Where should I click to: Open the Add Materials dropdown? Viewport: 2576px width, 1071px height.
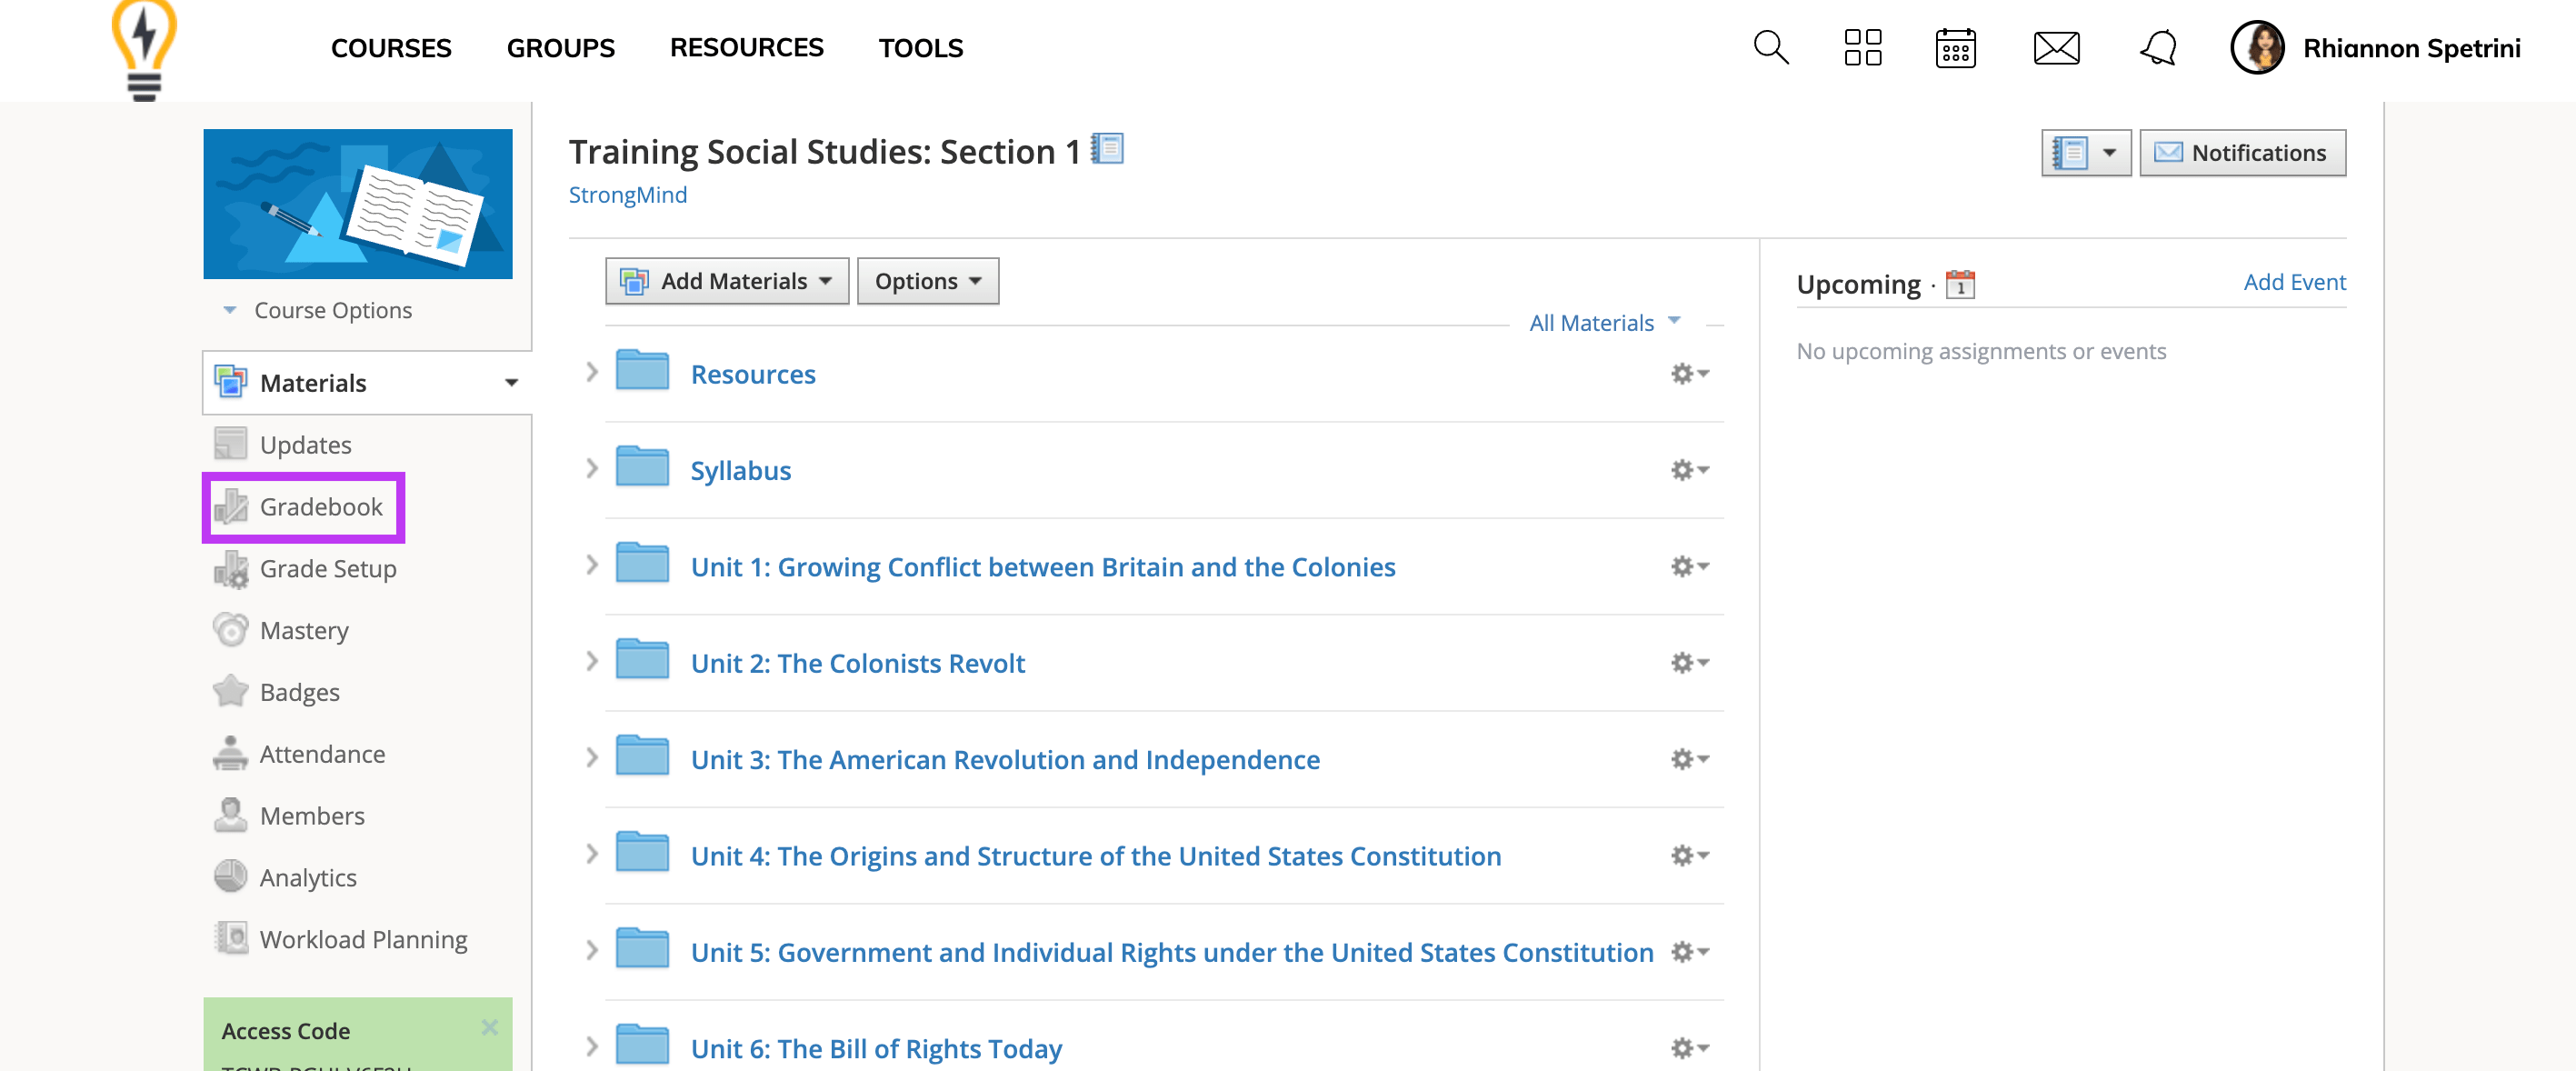(726, 281)
